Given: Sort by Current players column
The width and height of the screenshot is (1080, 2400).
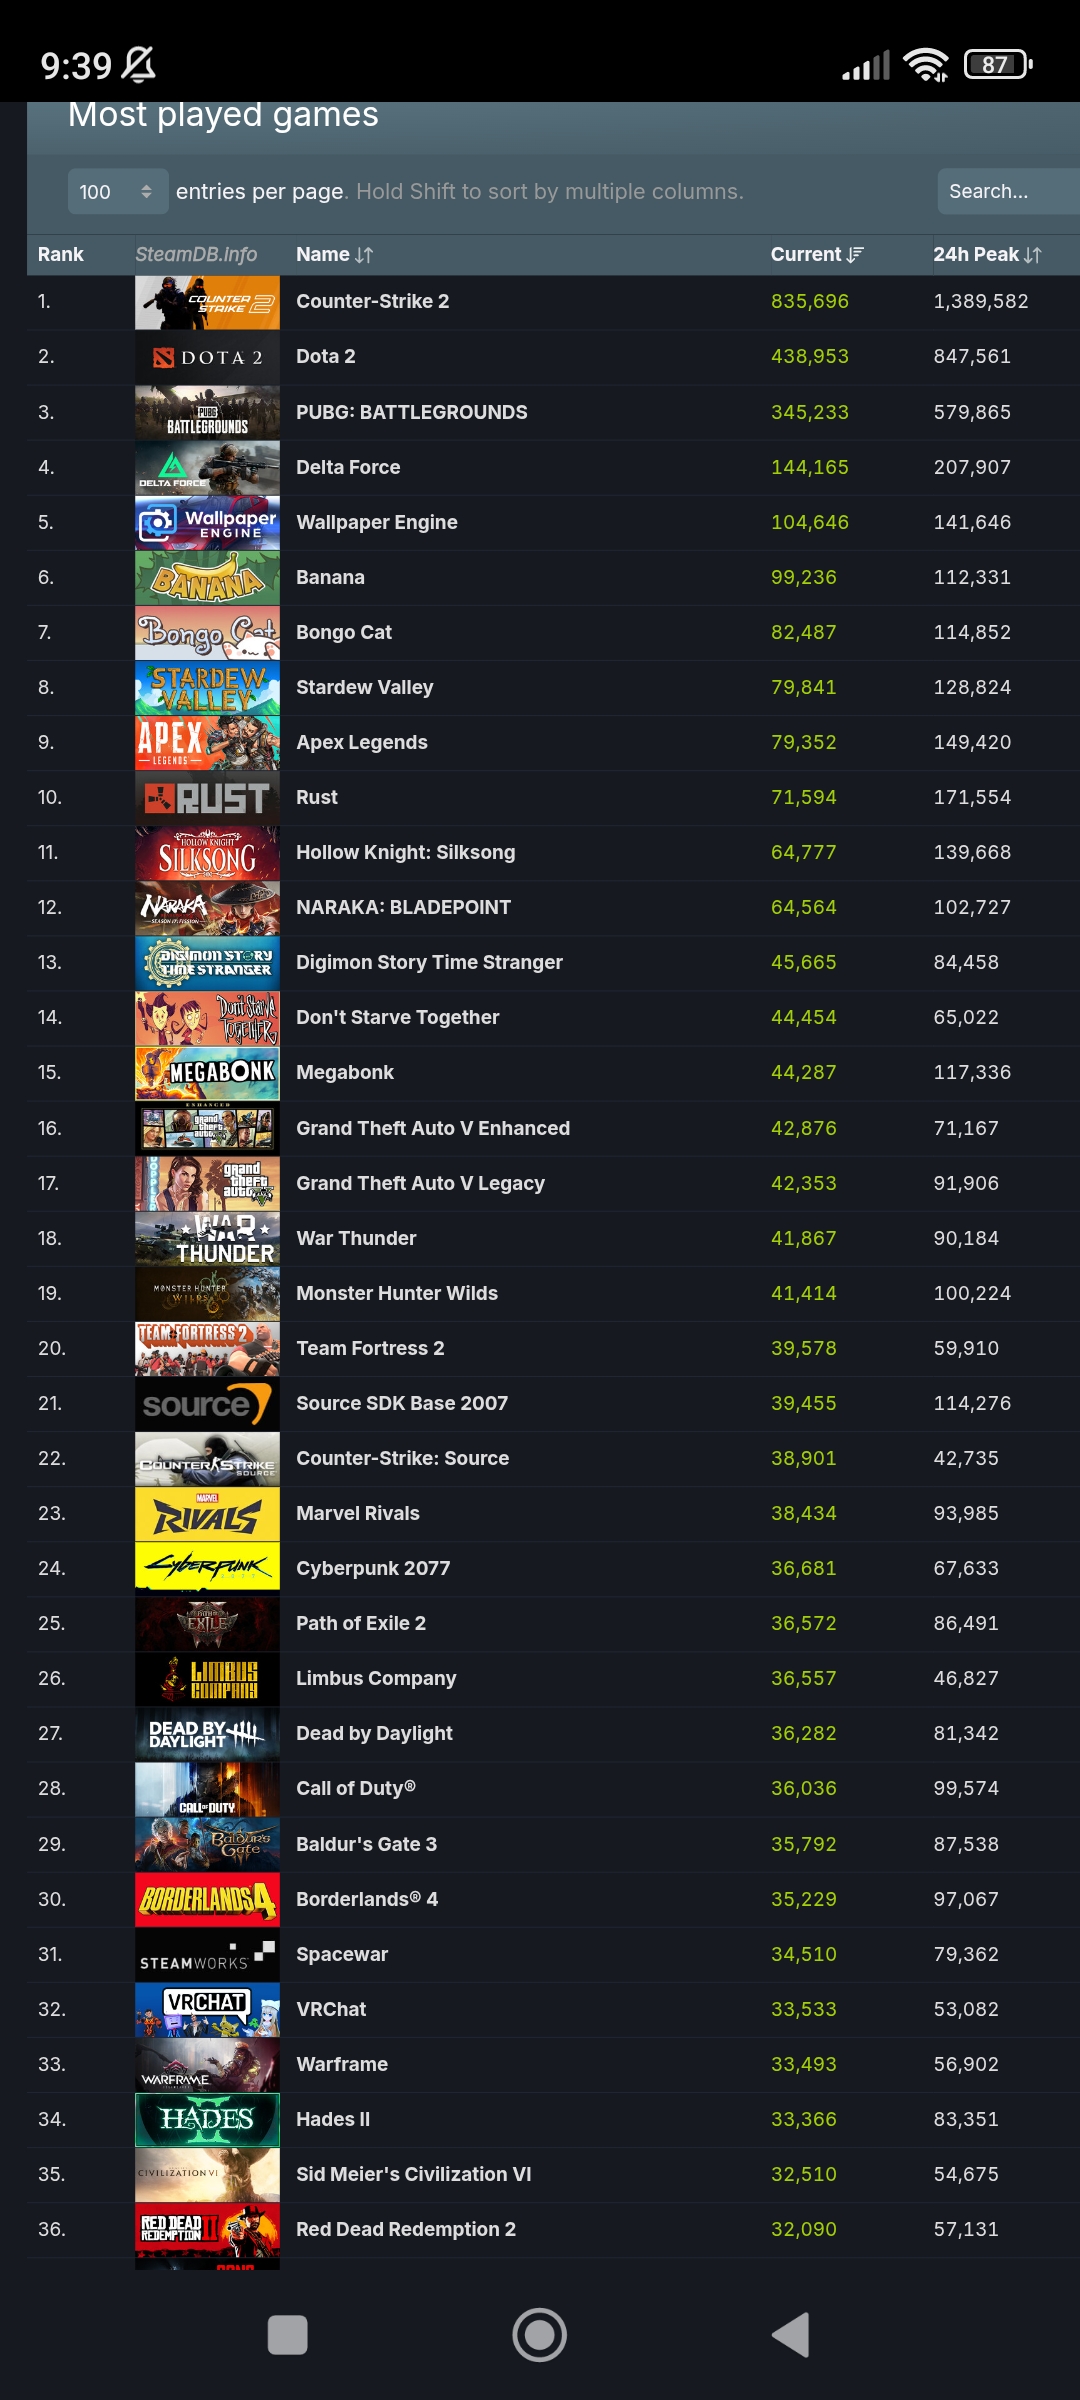Looking at the screenshot, I should coord(817,255).
